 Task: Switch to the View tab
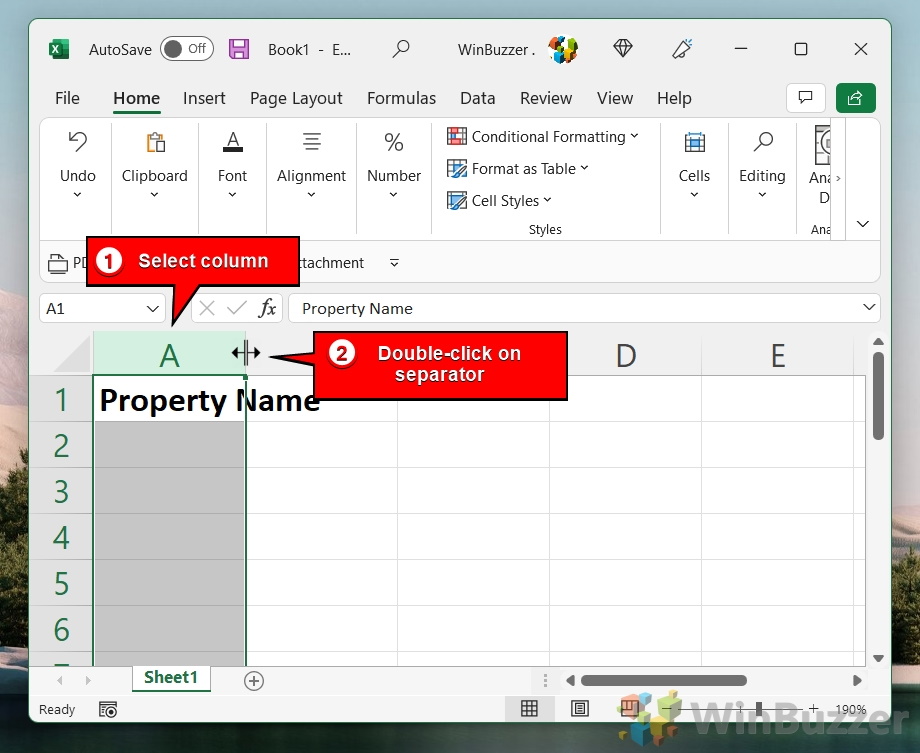[615, 98]
